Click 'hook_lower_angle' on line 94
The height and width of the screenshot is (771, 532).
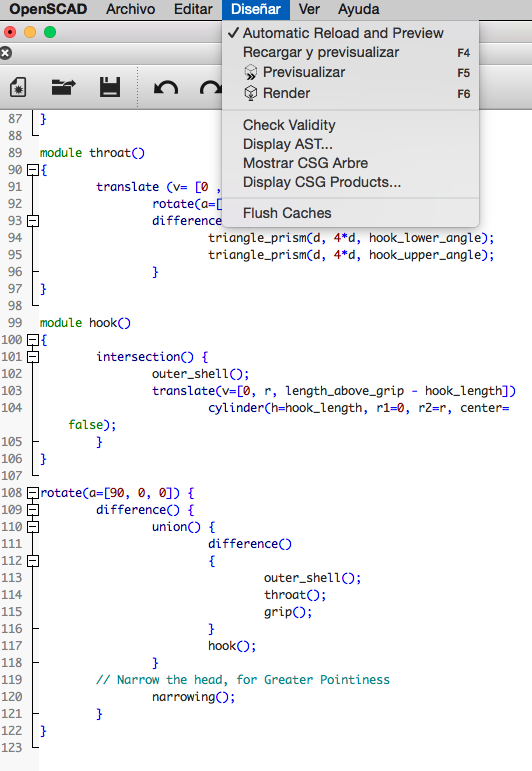425,238
